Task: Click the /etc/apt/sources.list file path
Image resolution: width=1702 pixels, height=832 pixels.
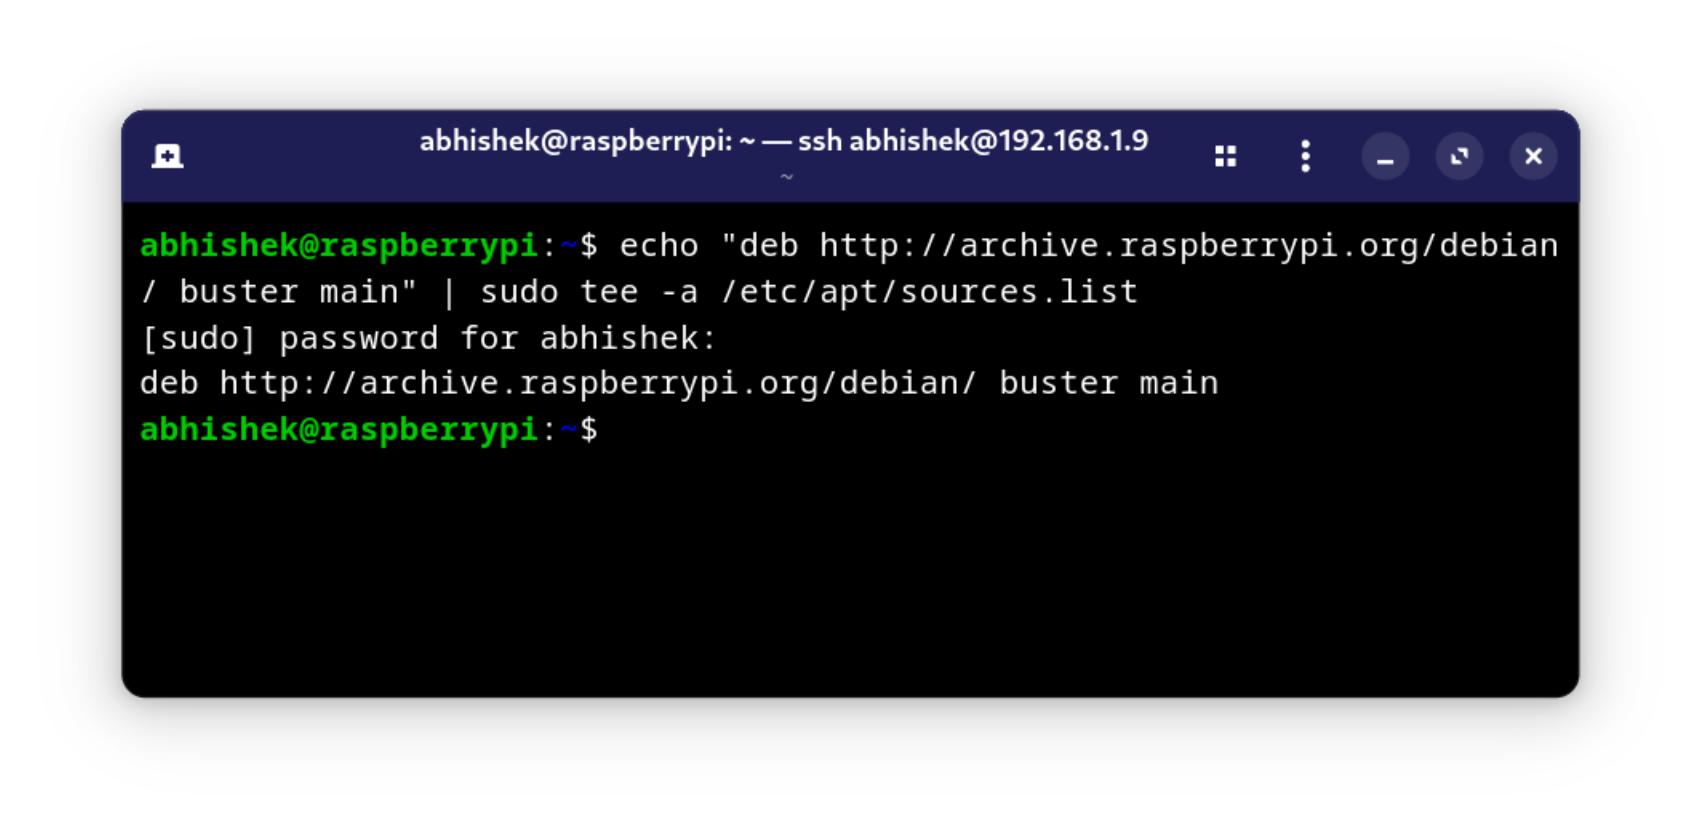Action: (929, 292)
